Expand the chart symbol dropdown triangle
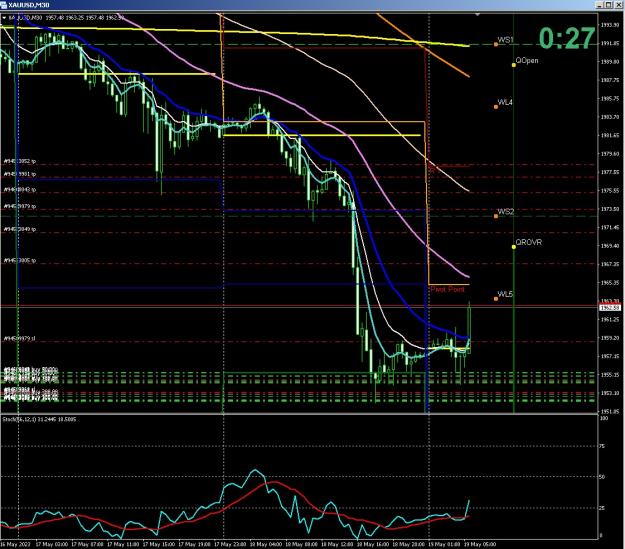Screen dimensions: 625x549 [4, 18]
